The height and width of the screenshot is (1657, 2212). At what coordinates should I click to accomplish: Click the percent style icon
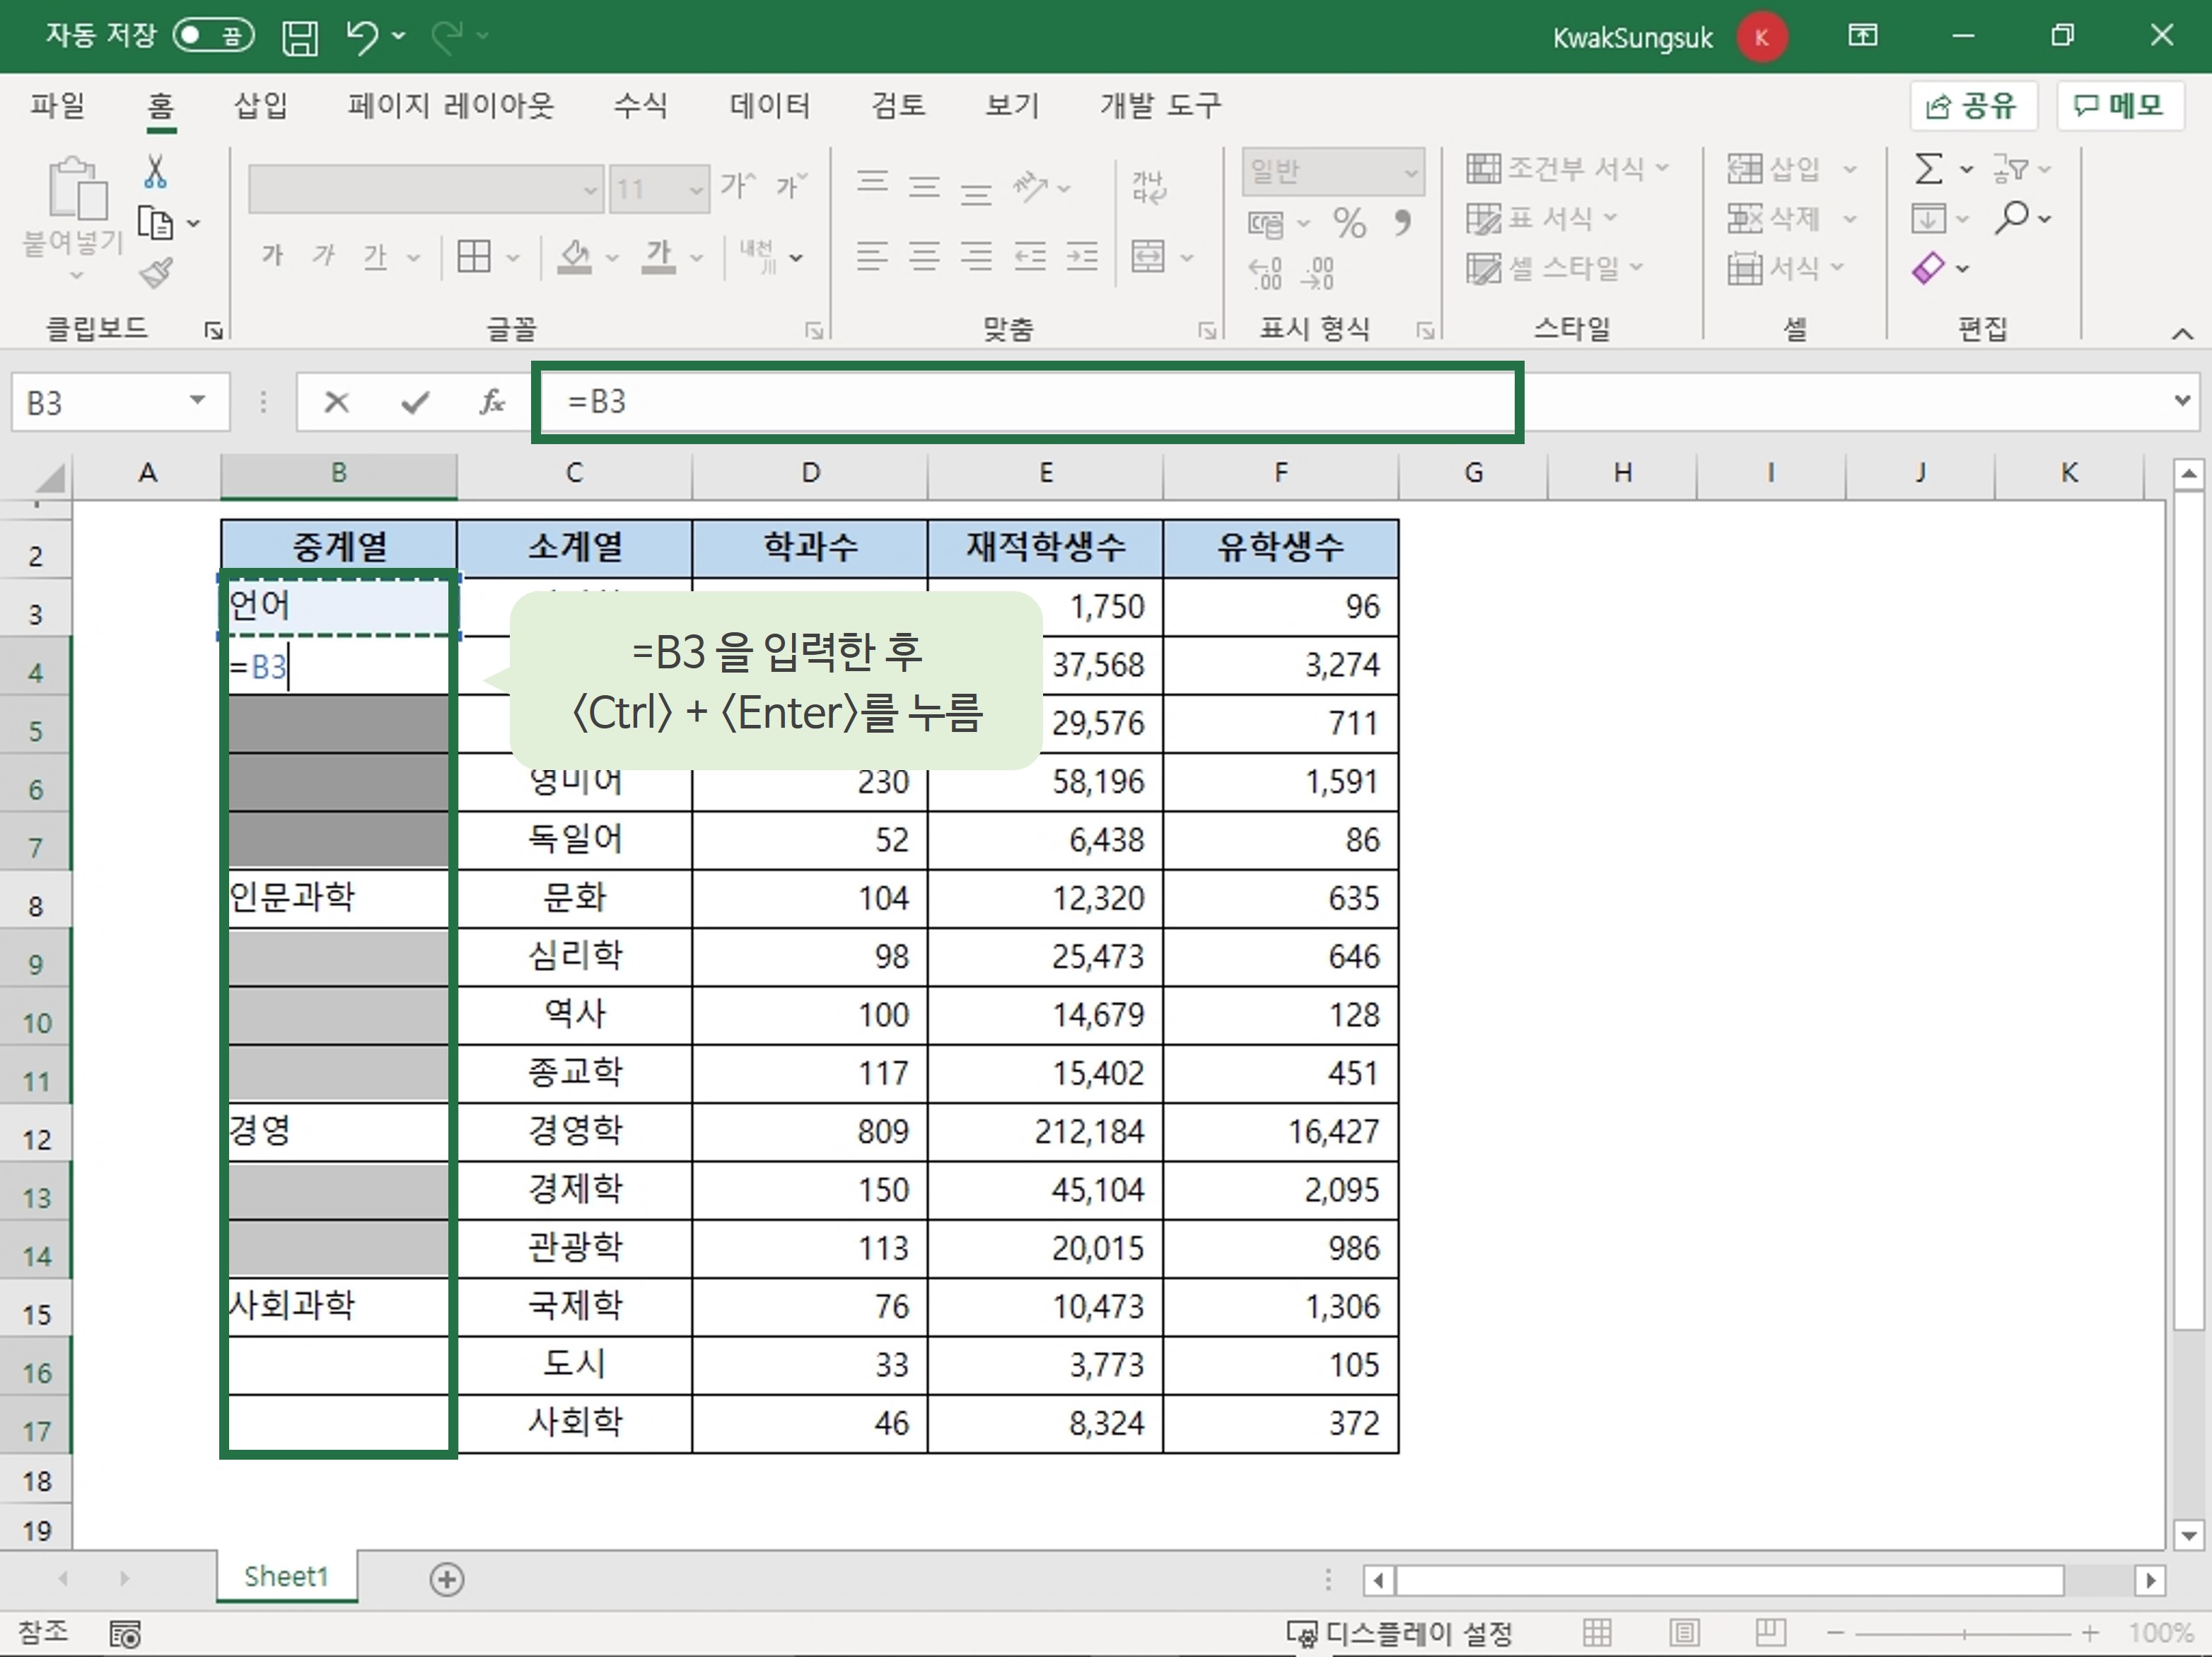click(1349, 222)
